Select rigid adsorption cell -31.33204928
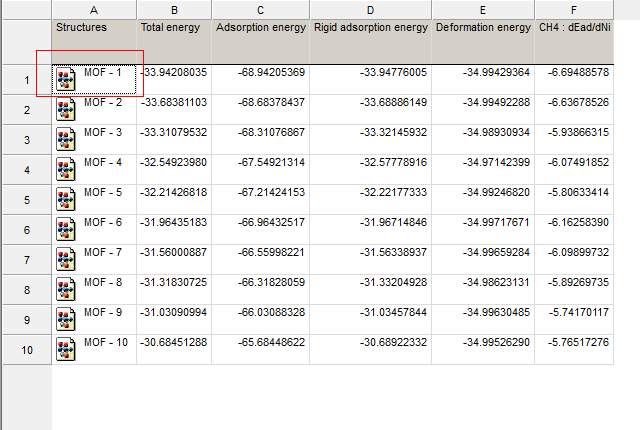The image size is (640, 430). click(x=371, y=290)
